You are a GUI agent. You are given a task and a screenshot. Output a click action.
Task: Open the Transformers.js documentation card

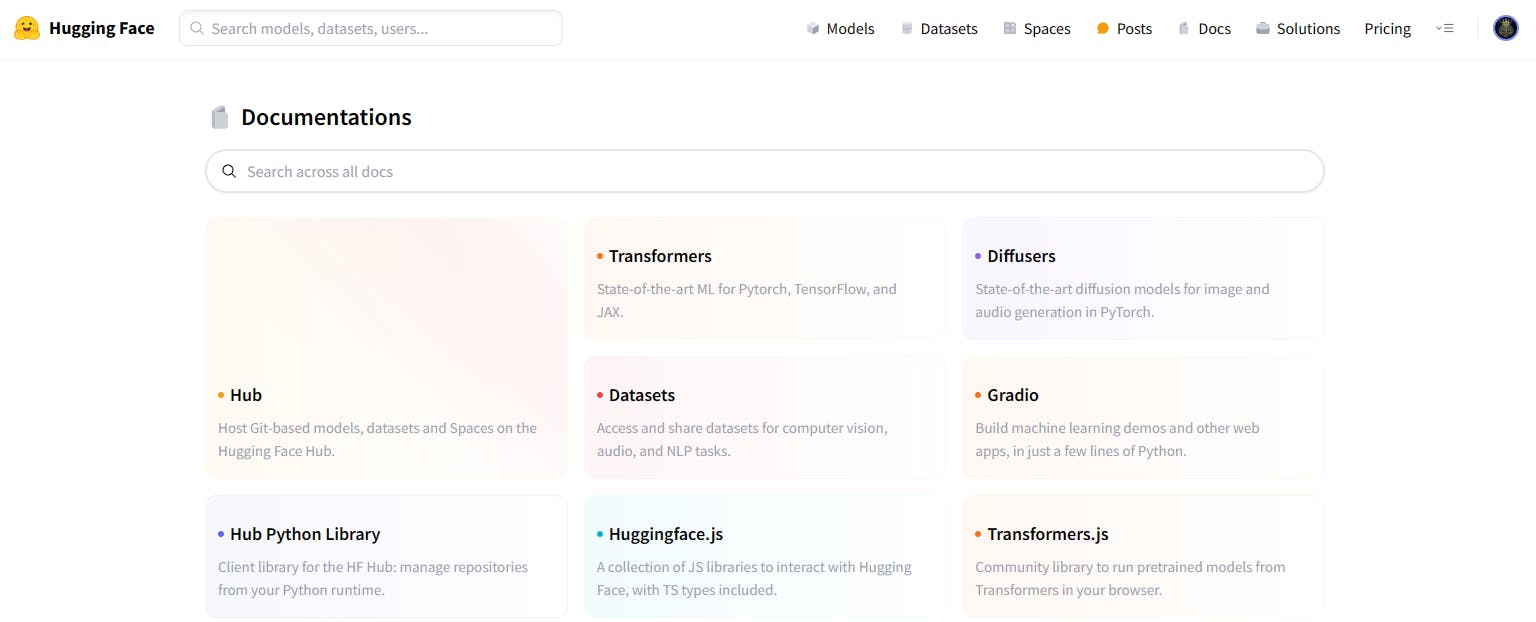[x=1143, y=556]
